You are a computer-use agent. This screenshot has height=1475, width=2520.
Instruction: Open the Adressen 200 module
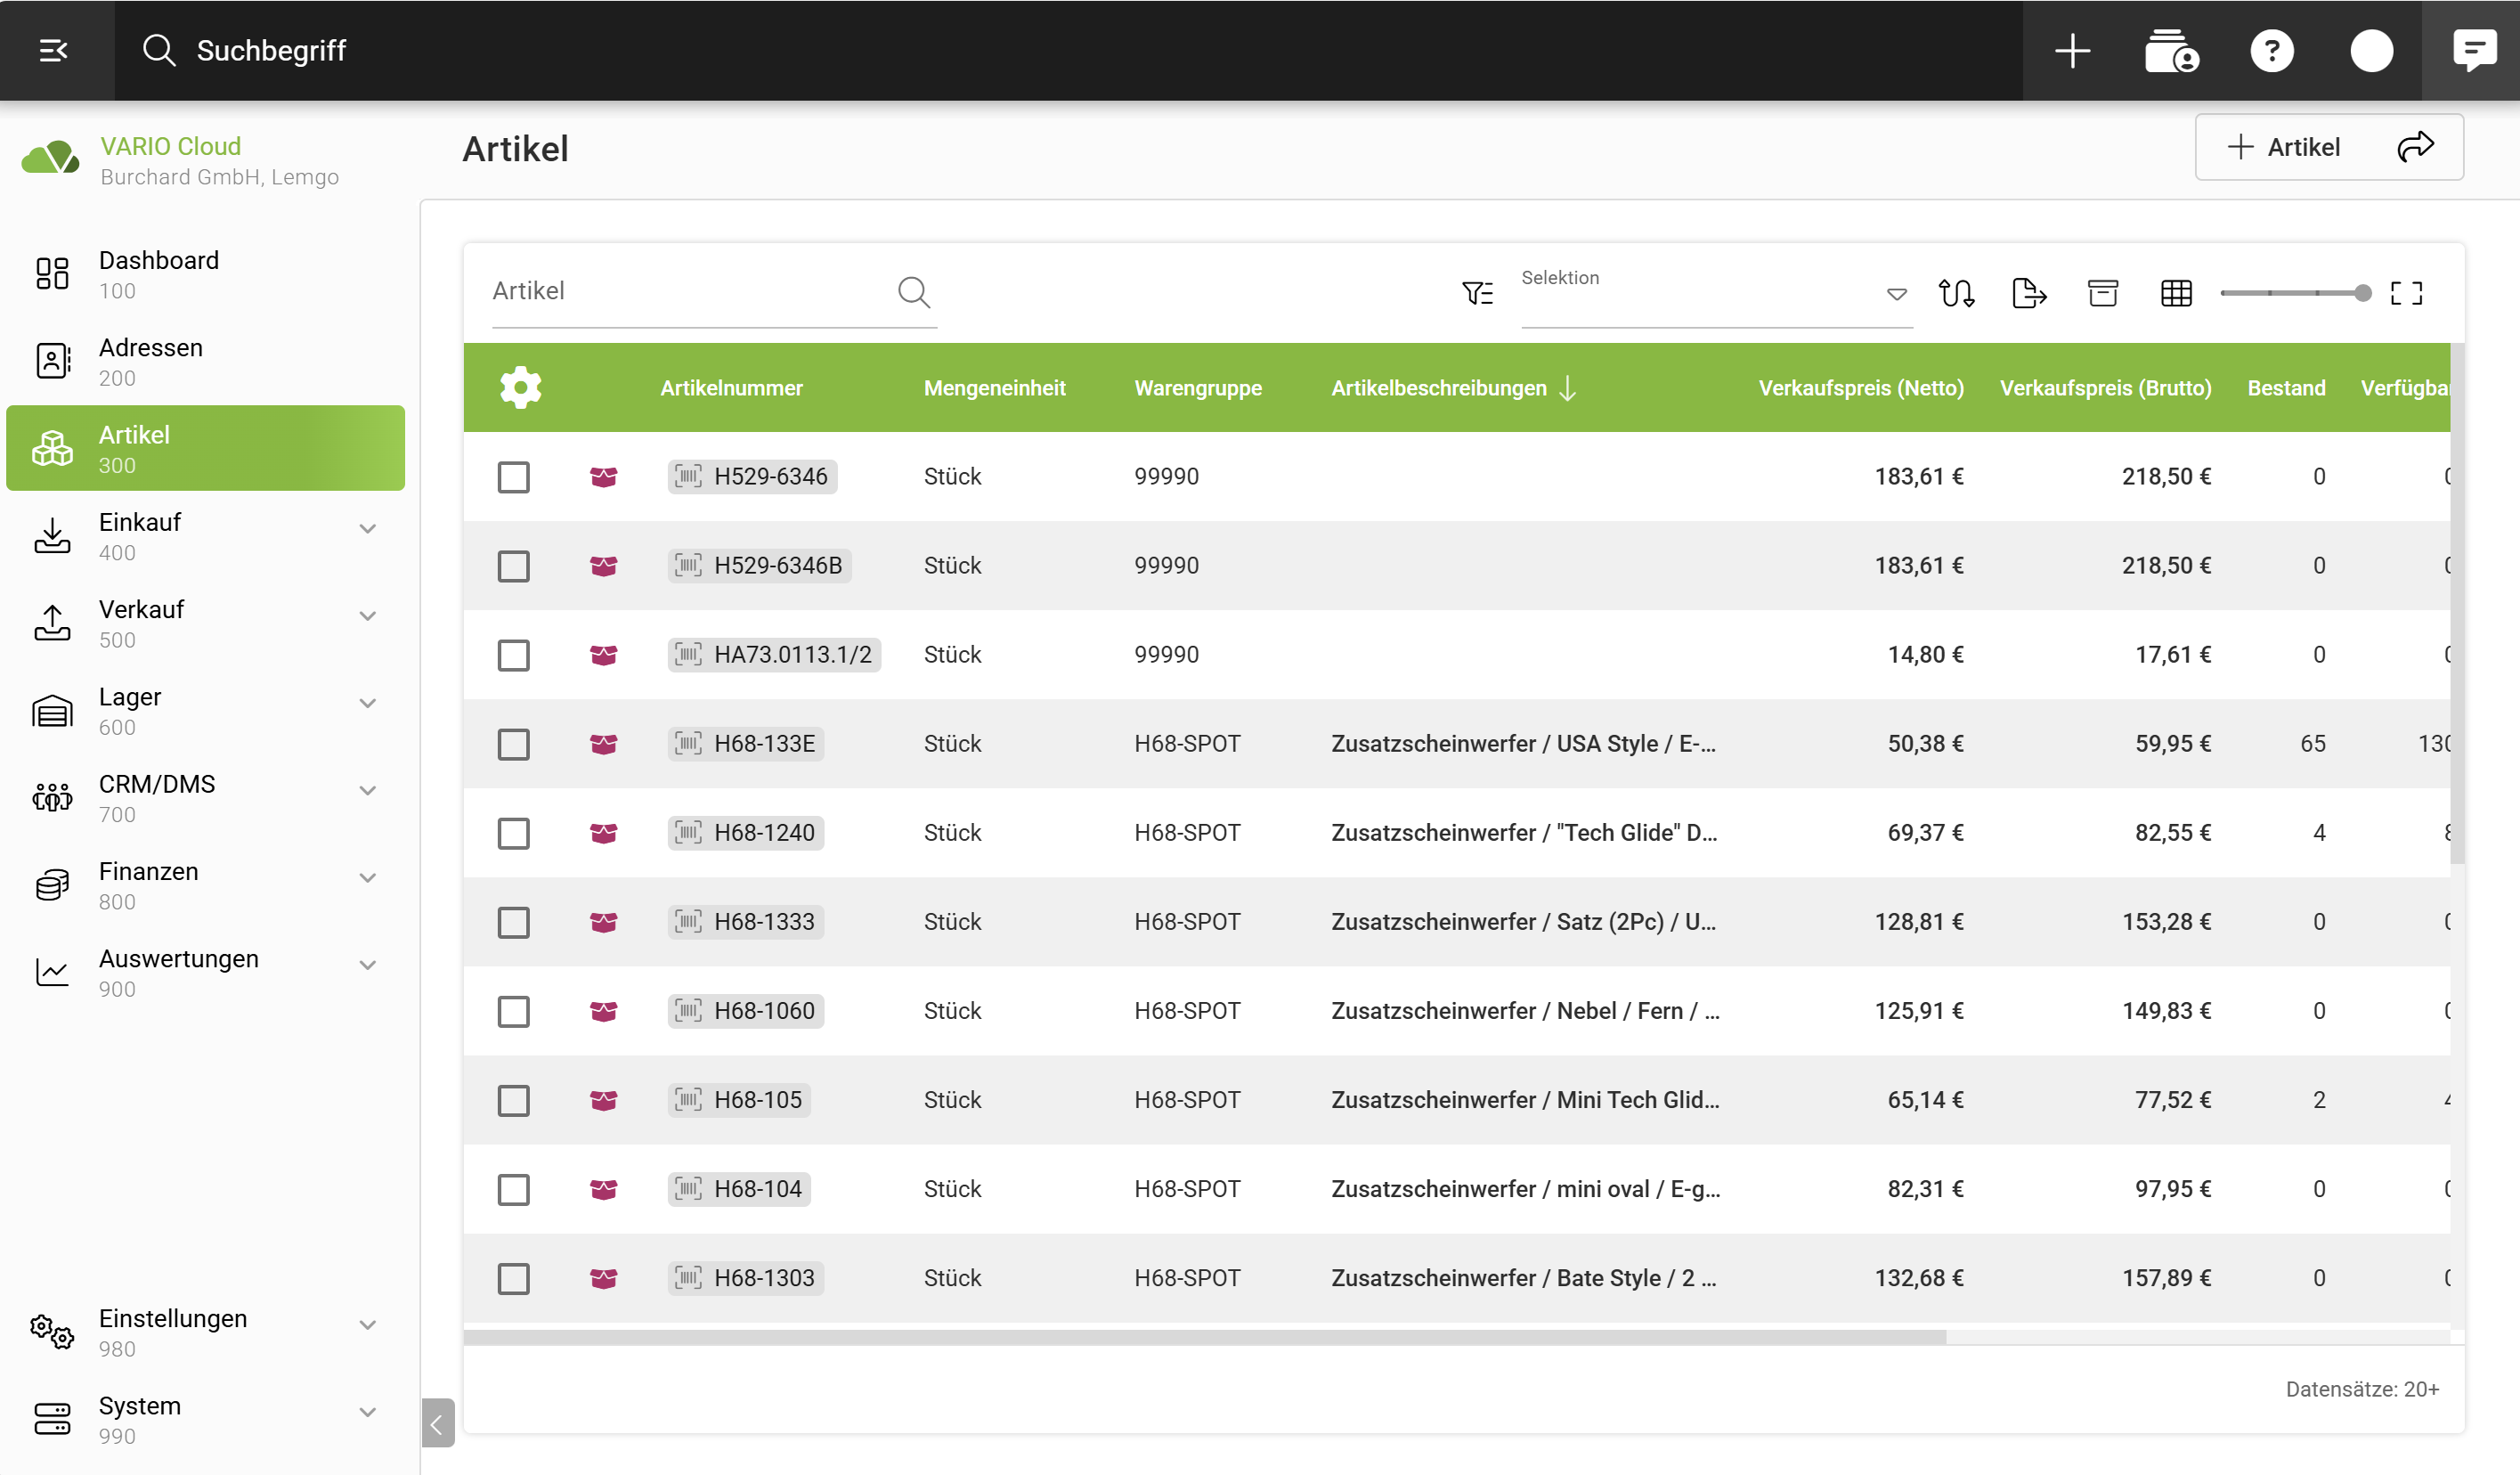coord(150,361)
